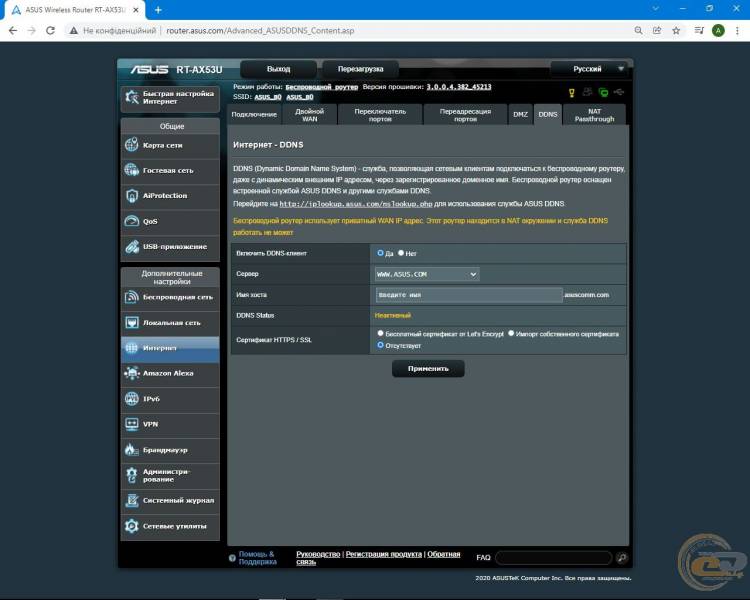Select 'Нет' for enable DDNS client

coord(401,253)
